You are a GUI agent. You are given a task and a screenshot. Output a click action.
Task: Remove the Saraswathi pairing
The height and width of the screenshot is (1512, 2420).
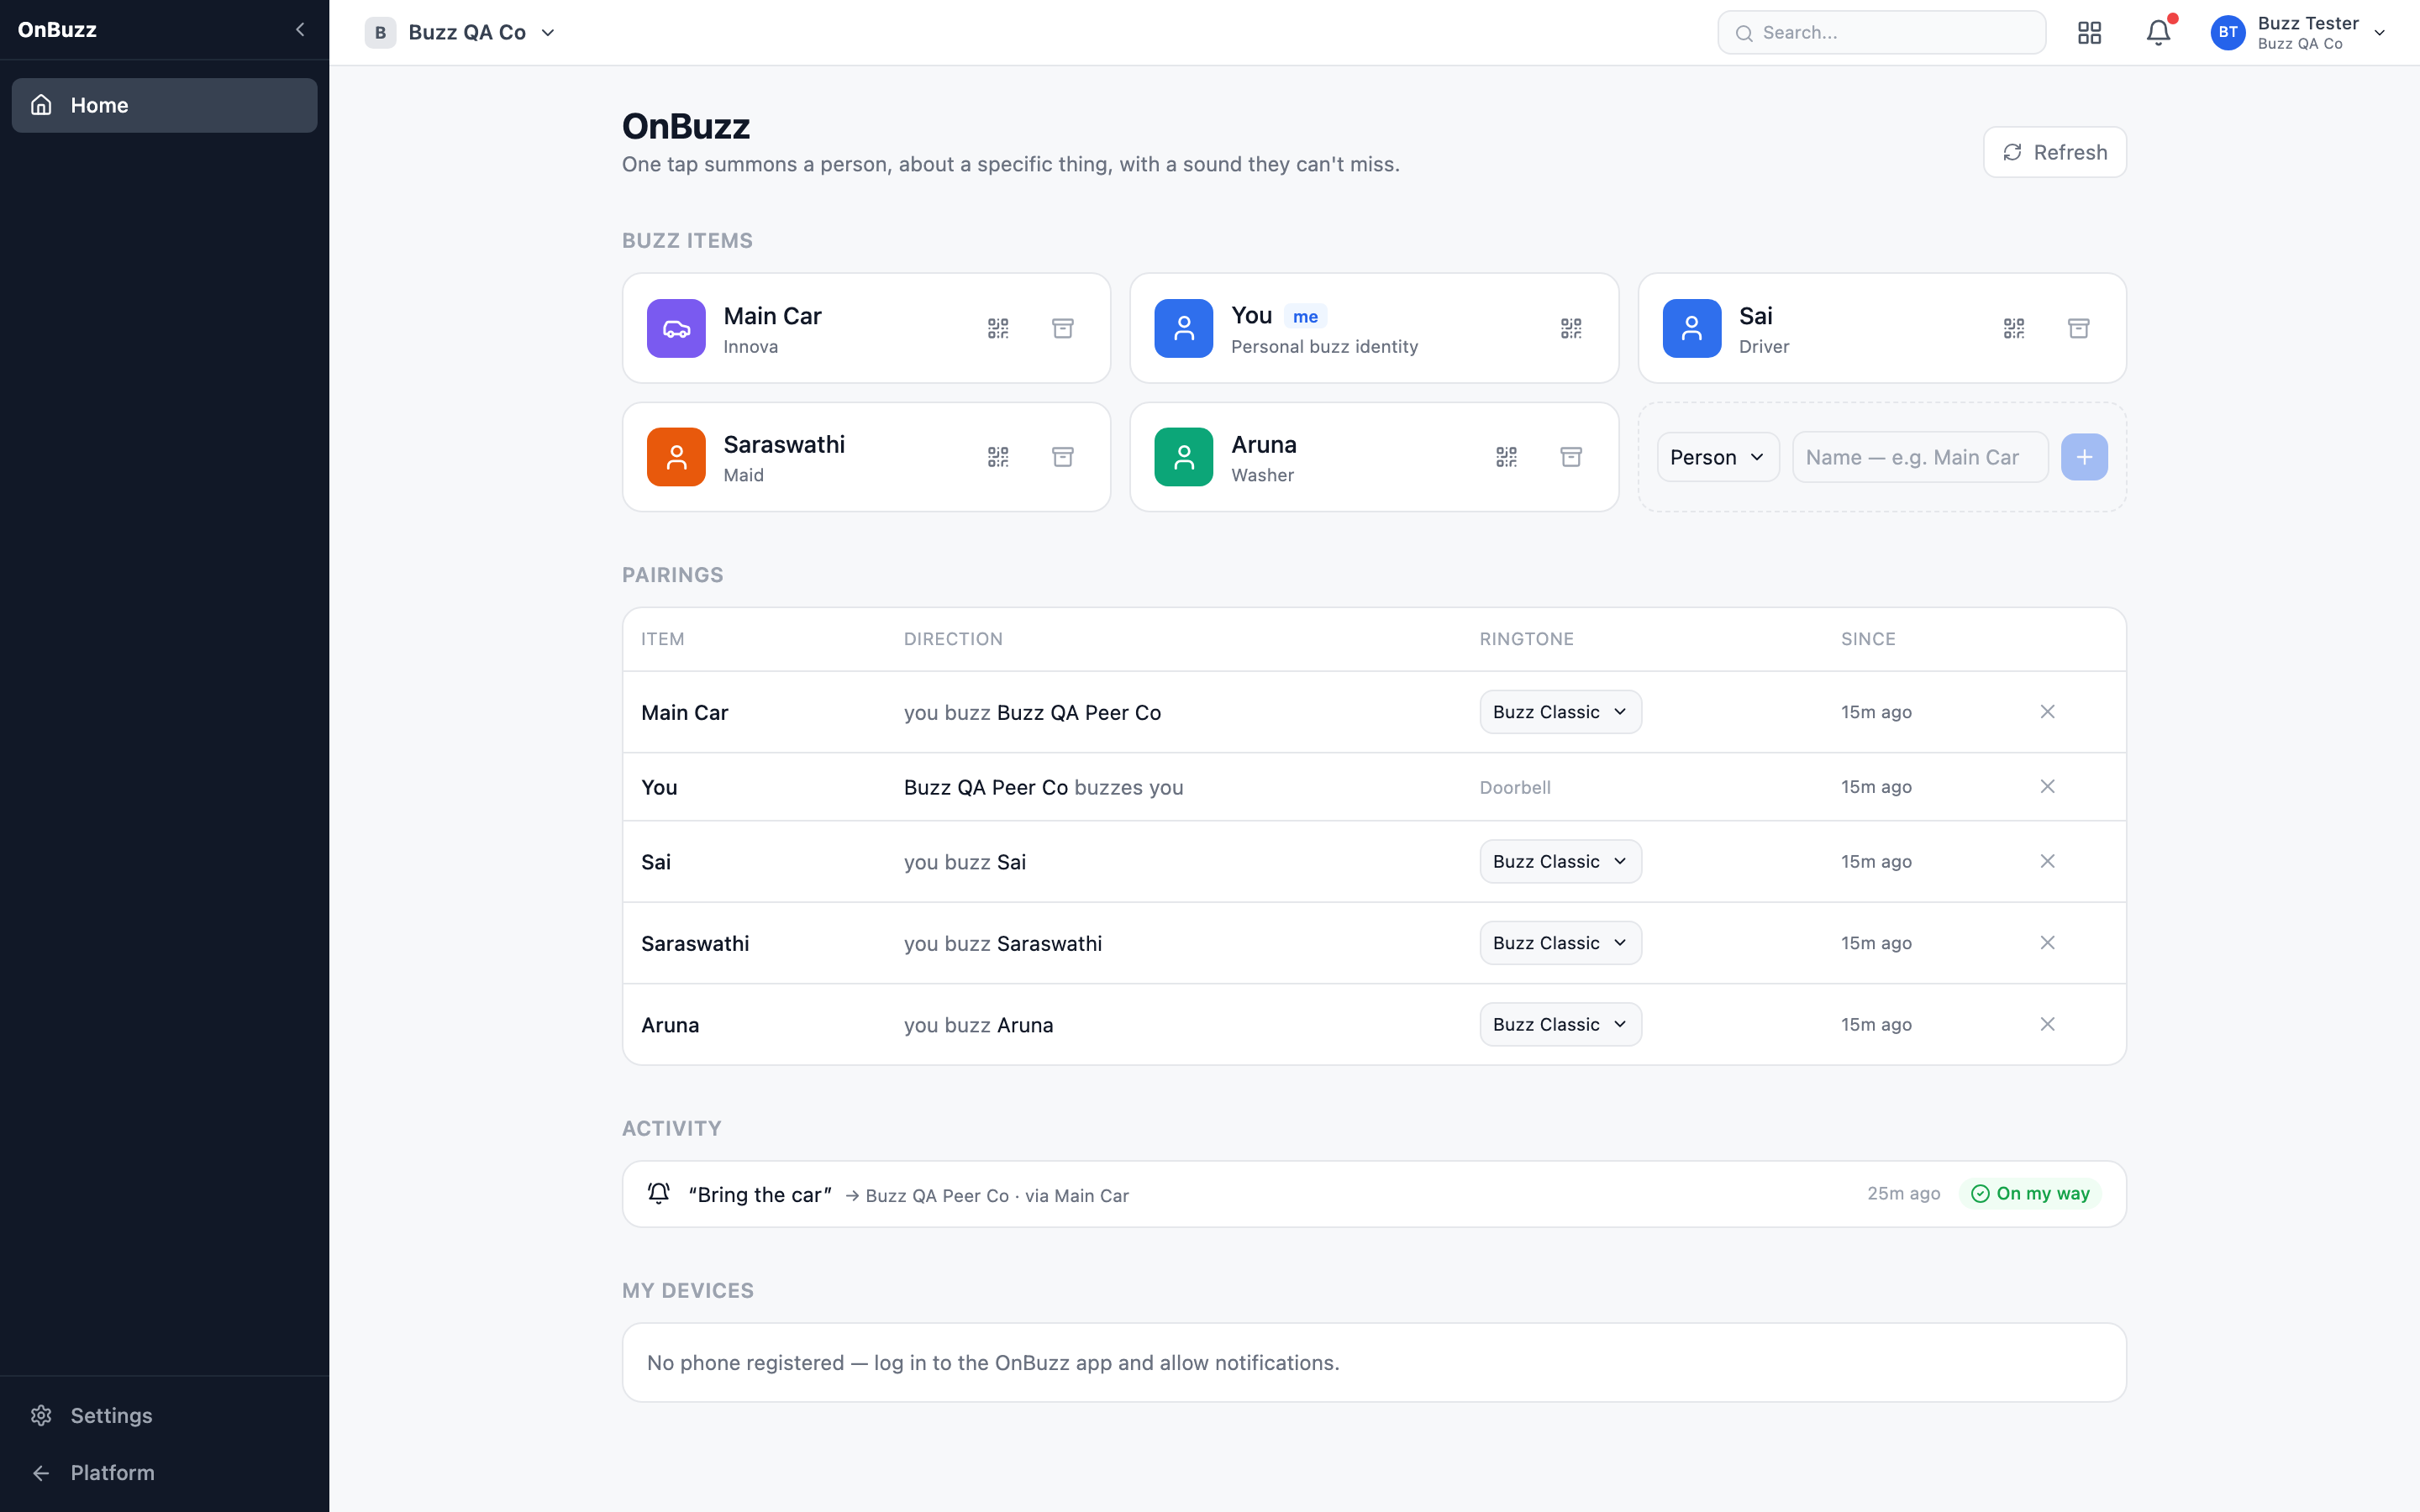click(2047, 943)
